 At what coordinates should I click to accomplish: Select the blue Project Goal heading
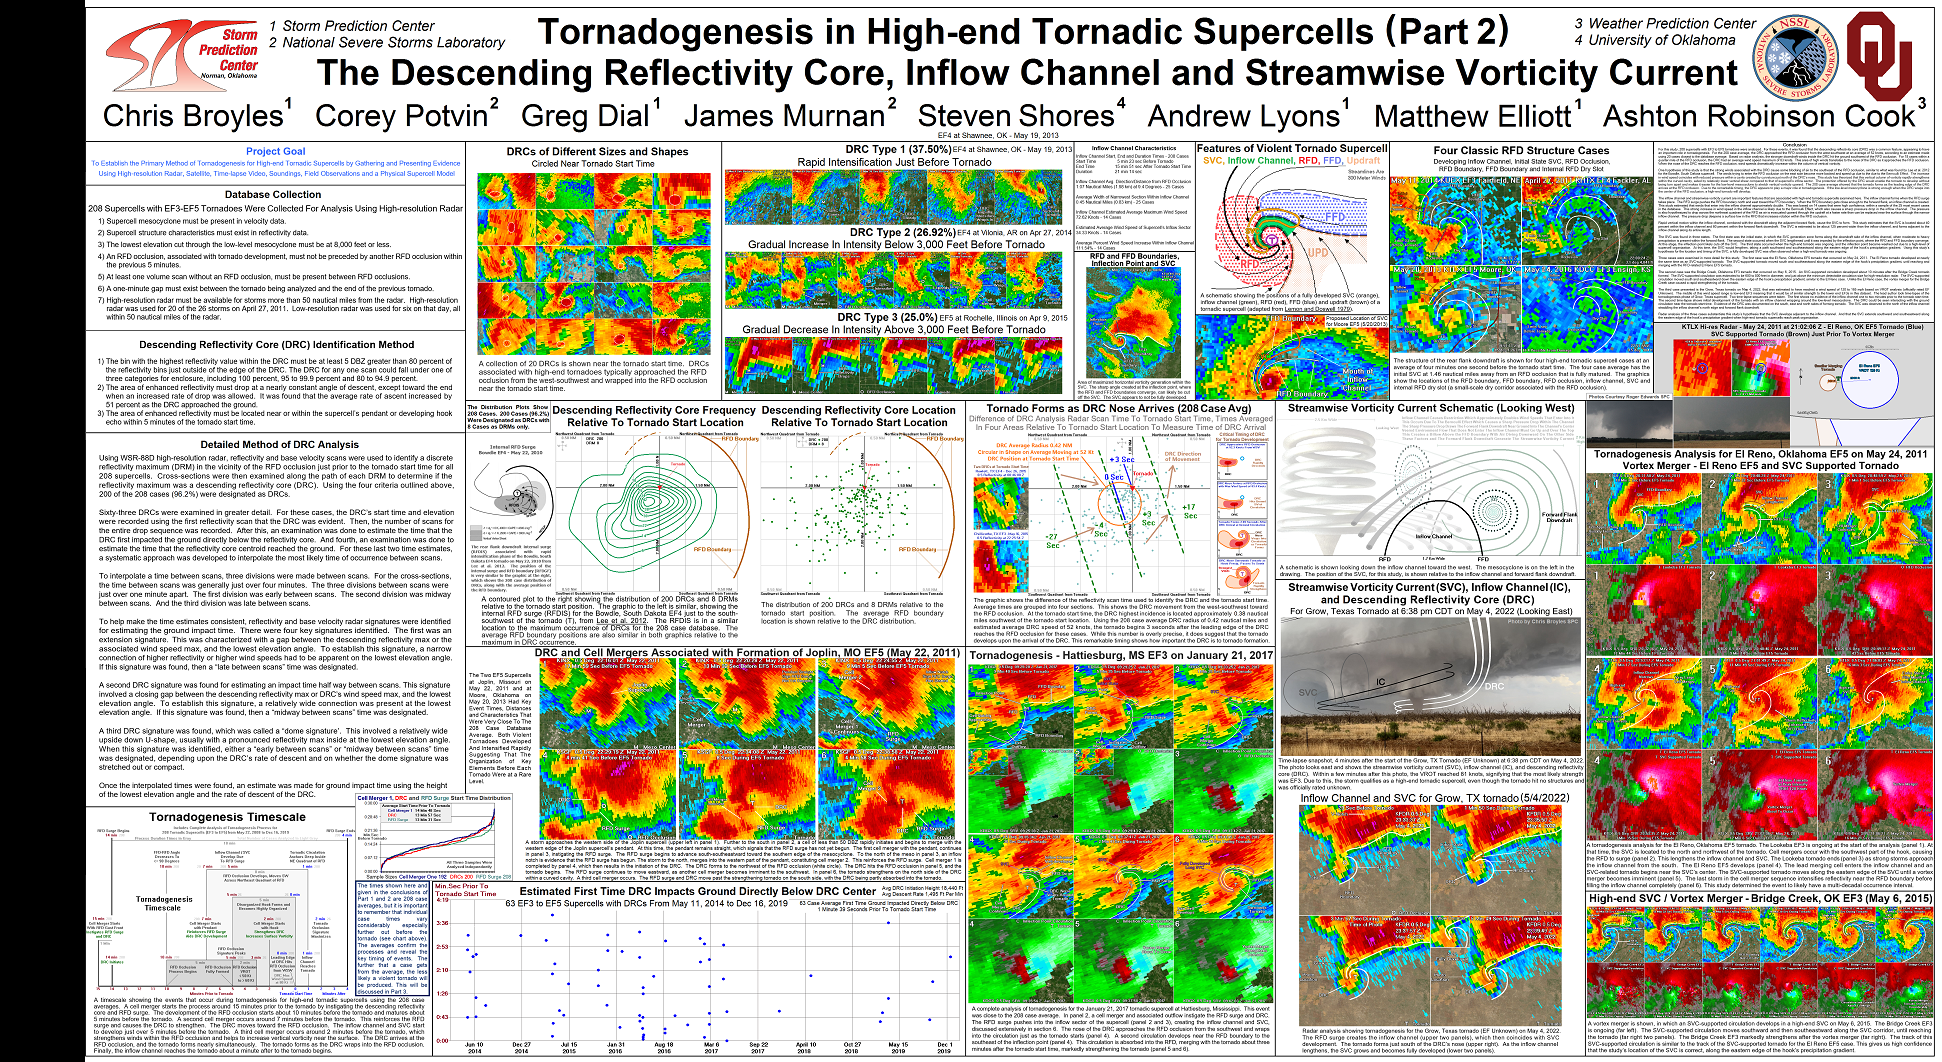pos(275,152)
